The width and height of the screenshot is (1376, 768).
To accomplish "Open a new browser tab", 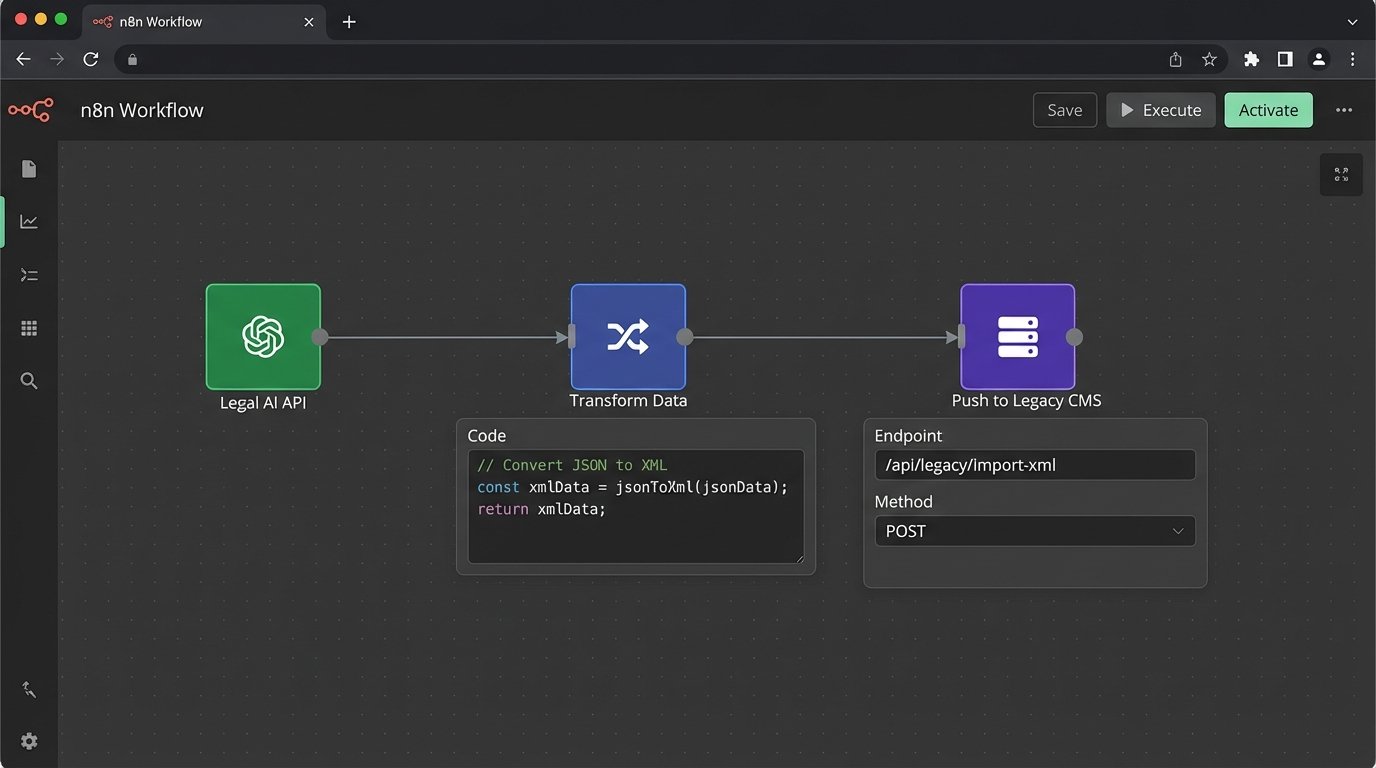I will [x=349, y=21].
